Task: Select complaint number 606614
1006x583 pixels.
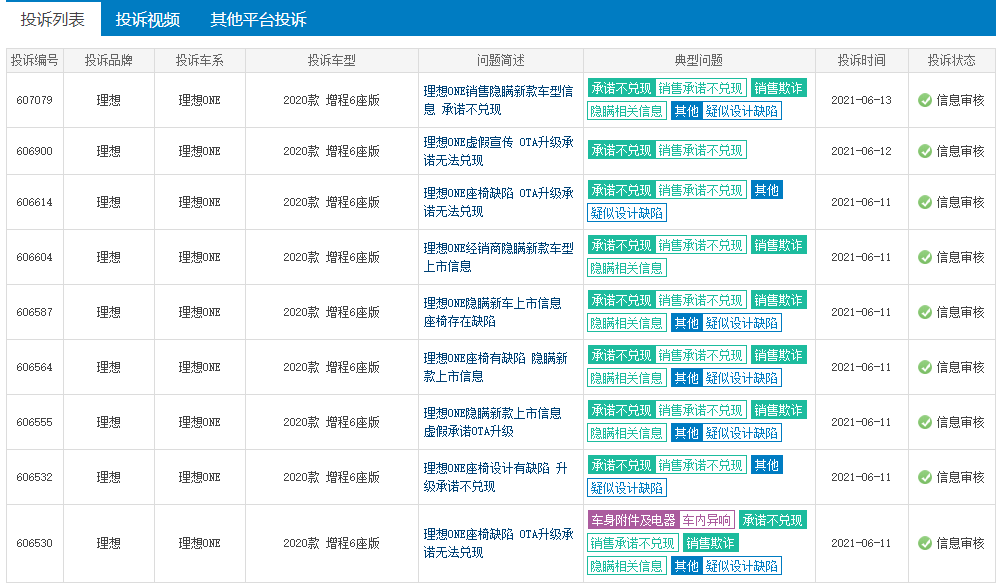Action: 35,203
